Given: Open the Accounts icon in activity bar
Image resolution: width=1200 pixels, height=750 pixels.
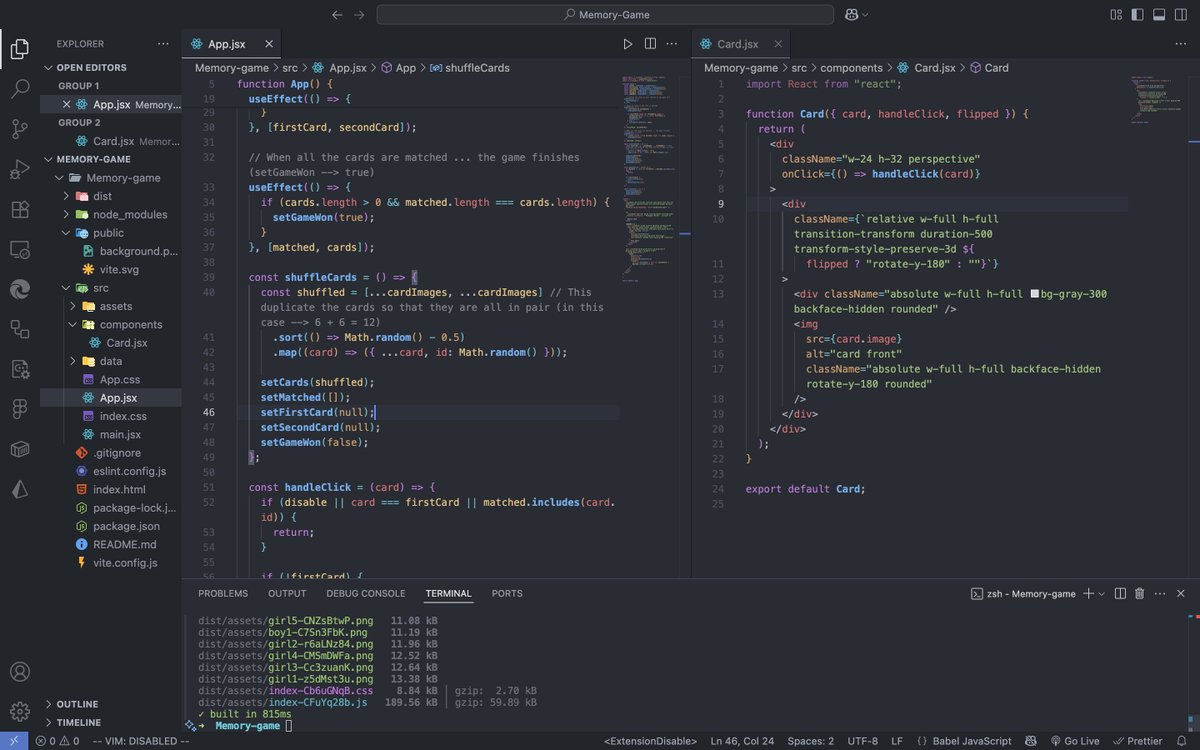Looking at the screenshot, I should pyautogui.click(x=20, y=672).
